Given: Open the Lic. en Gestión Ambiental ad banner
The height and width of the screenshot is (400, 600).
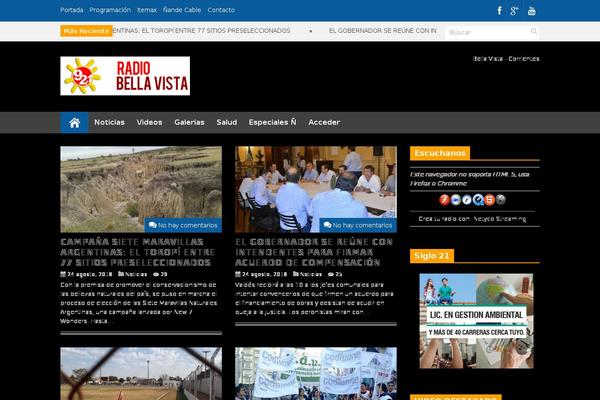Looking at the screenshot, I should [x=476, y=321].
